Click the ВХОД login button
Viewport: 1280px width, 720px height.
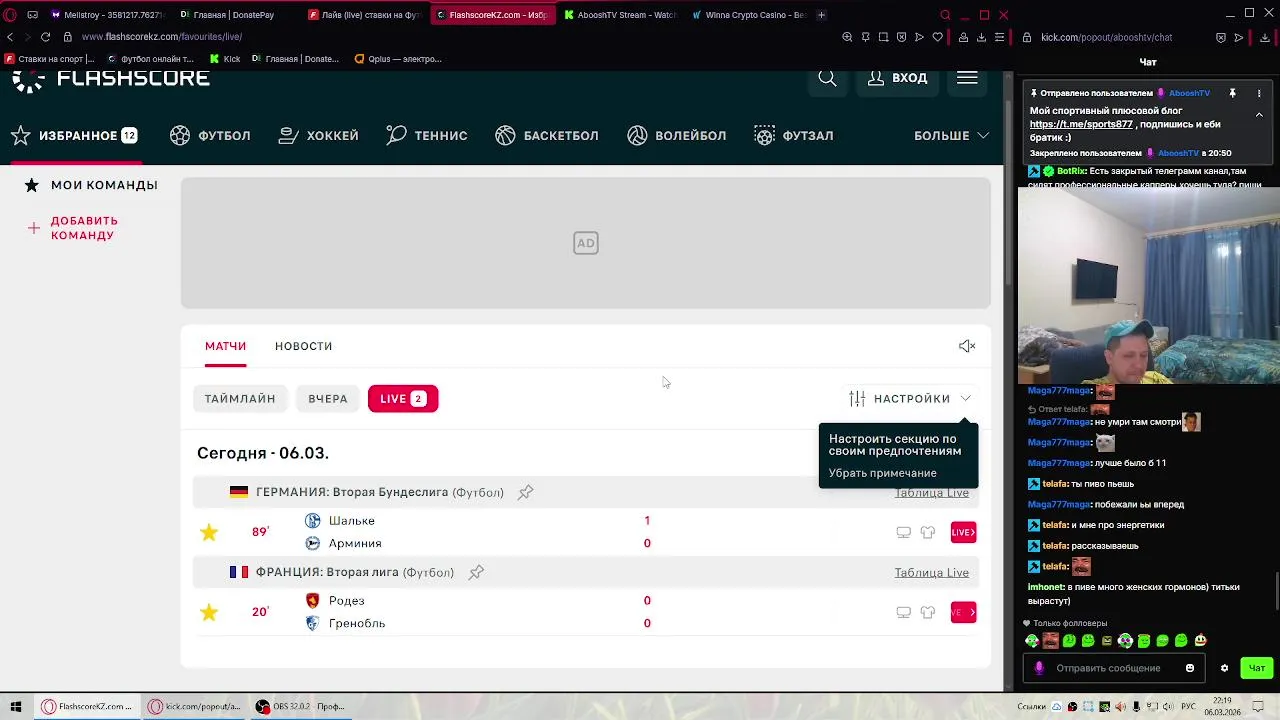(x=897, y=78)
